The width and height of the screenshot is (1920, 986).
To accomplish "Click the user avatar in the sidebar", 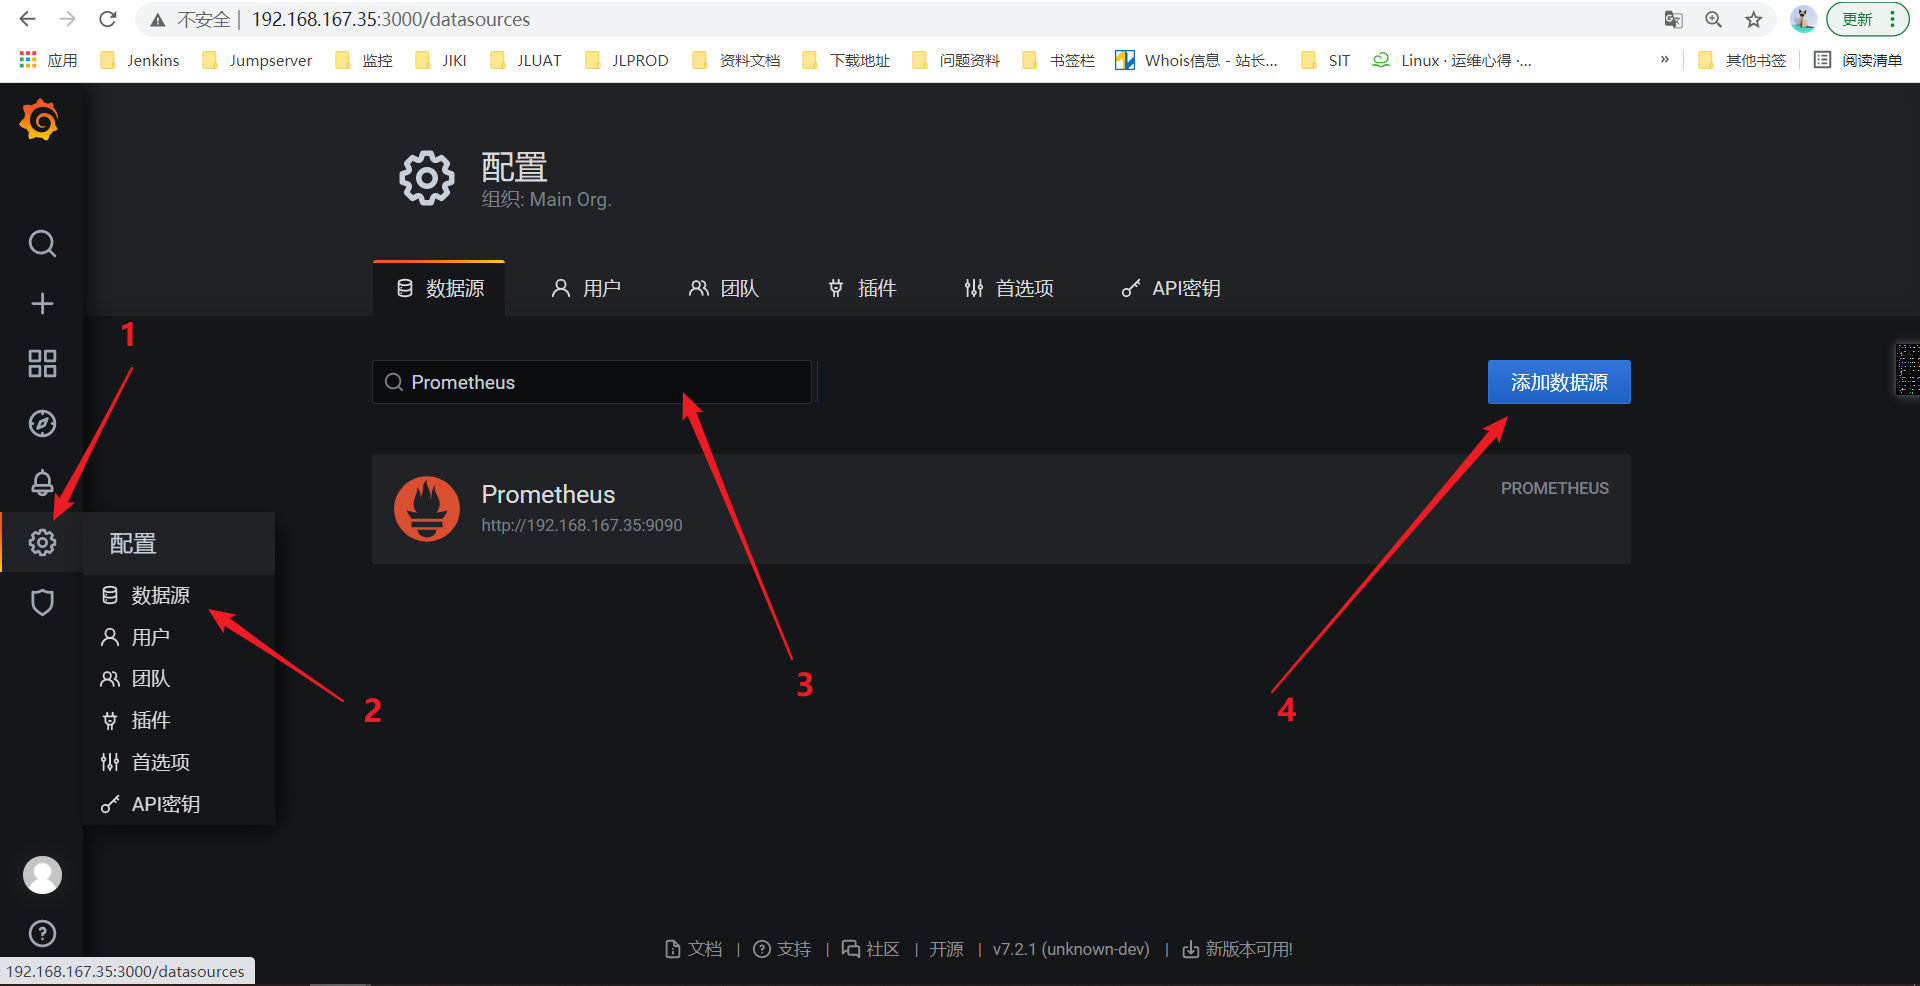I will 42,875.
